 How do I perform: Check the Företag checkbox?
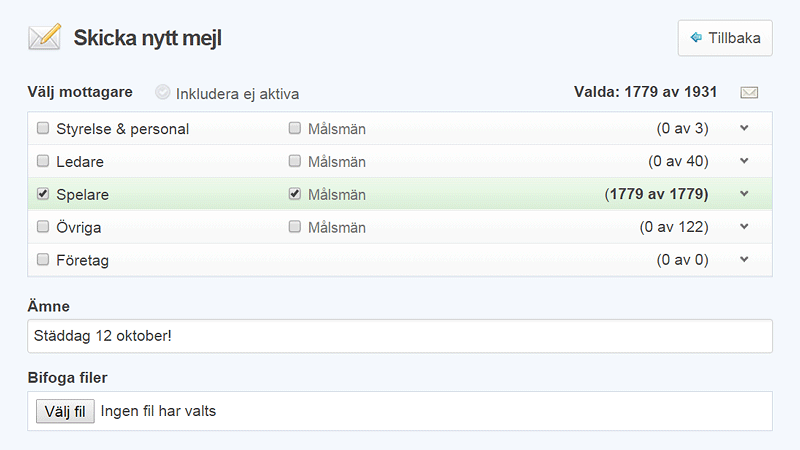[x=43, y=260]
